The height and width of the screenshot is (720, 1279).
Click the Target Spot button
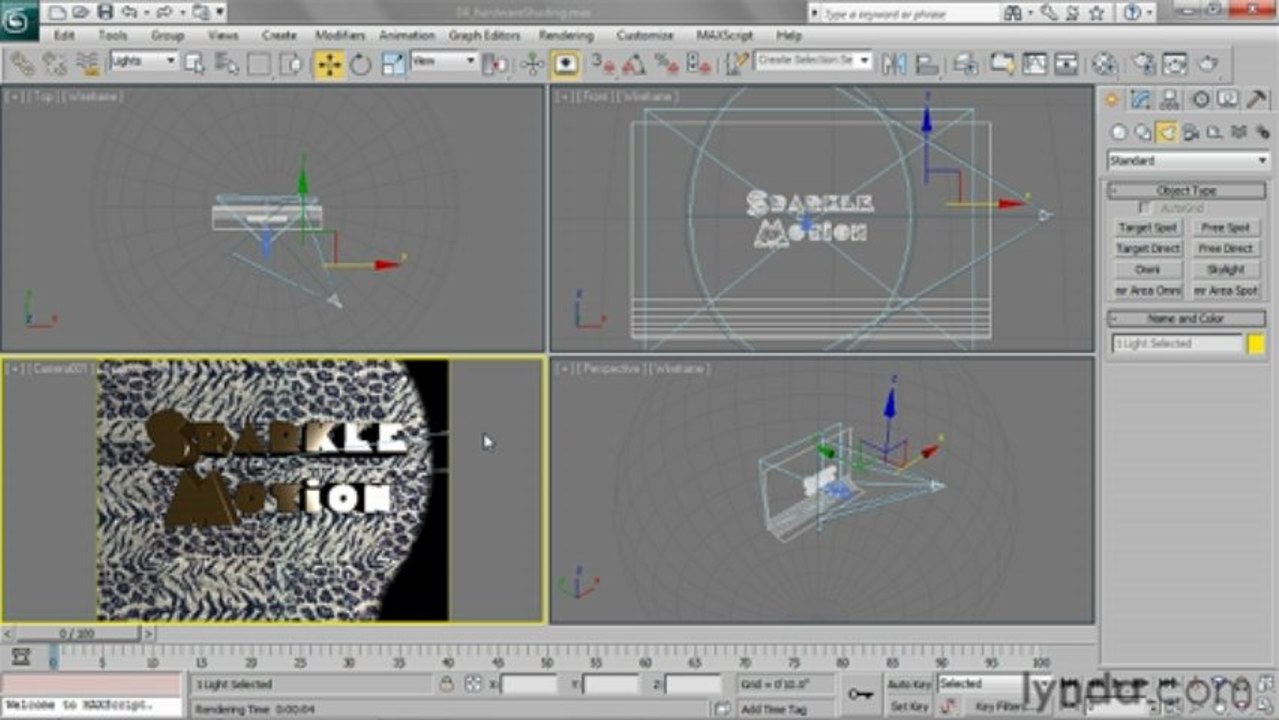[1148, 228]
